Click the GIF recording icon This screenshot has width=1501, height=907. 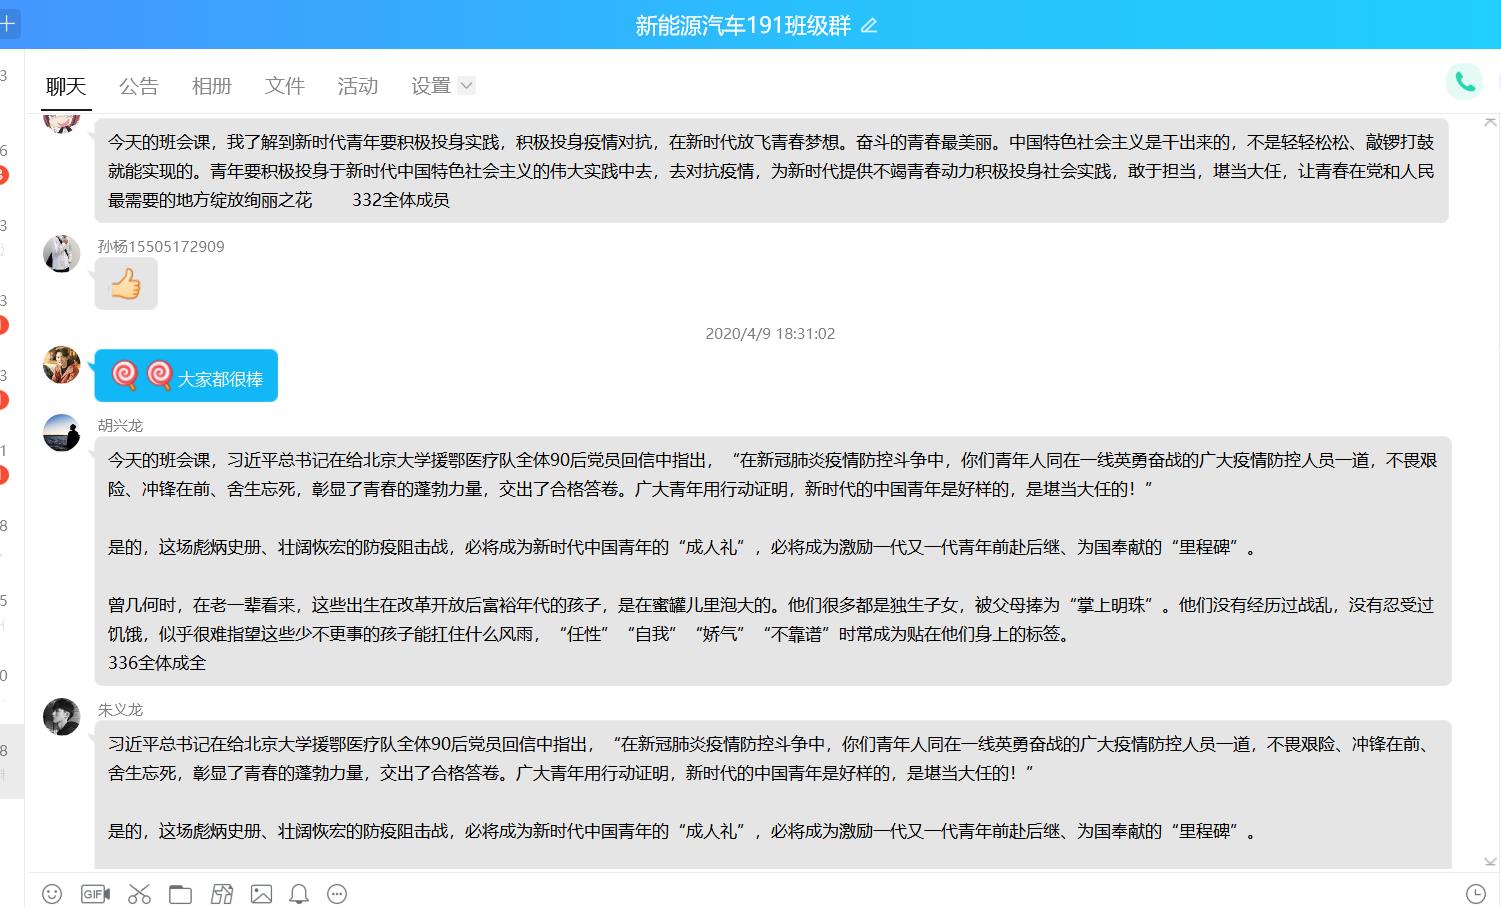coord(95,894)
